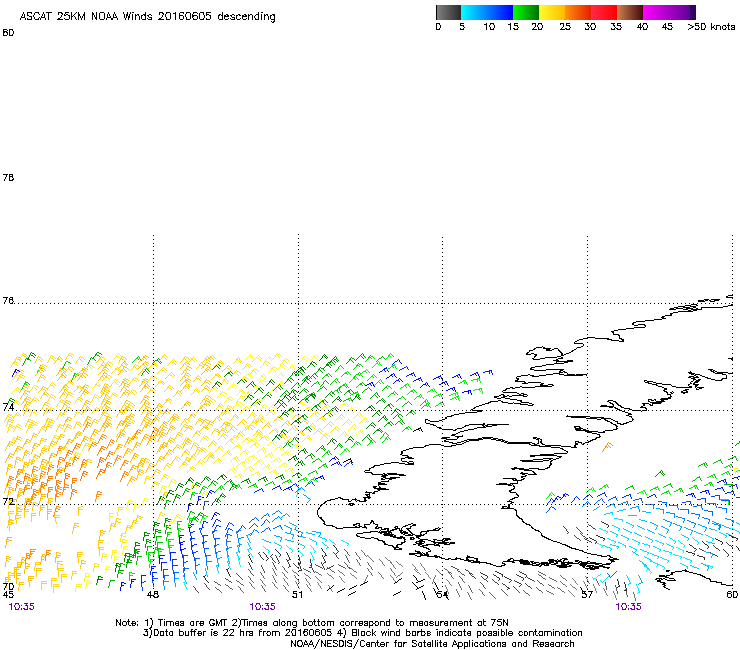Click the latitude label '74' on the left axis
The width and height of the screenshot is (740, 650).
tap(8, 407)
